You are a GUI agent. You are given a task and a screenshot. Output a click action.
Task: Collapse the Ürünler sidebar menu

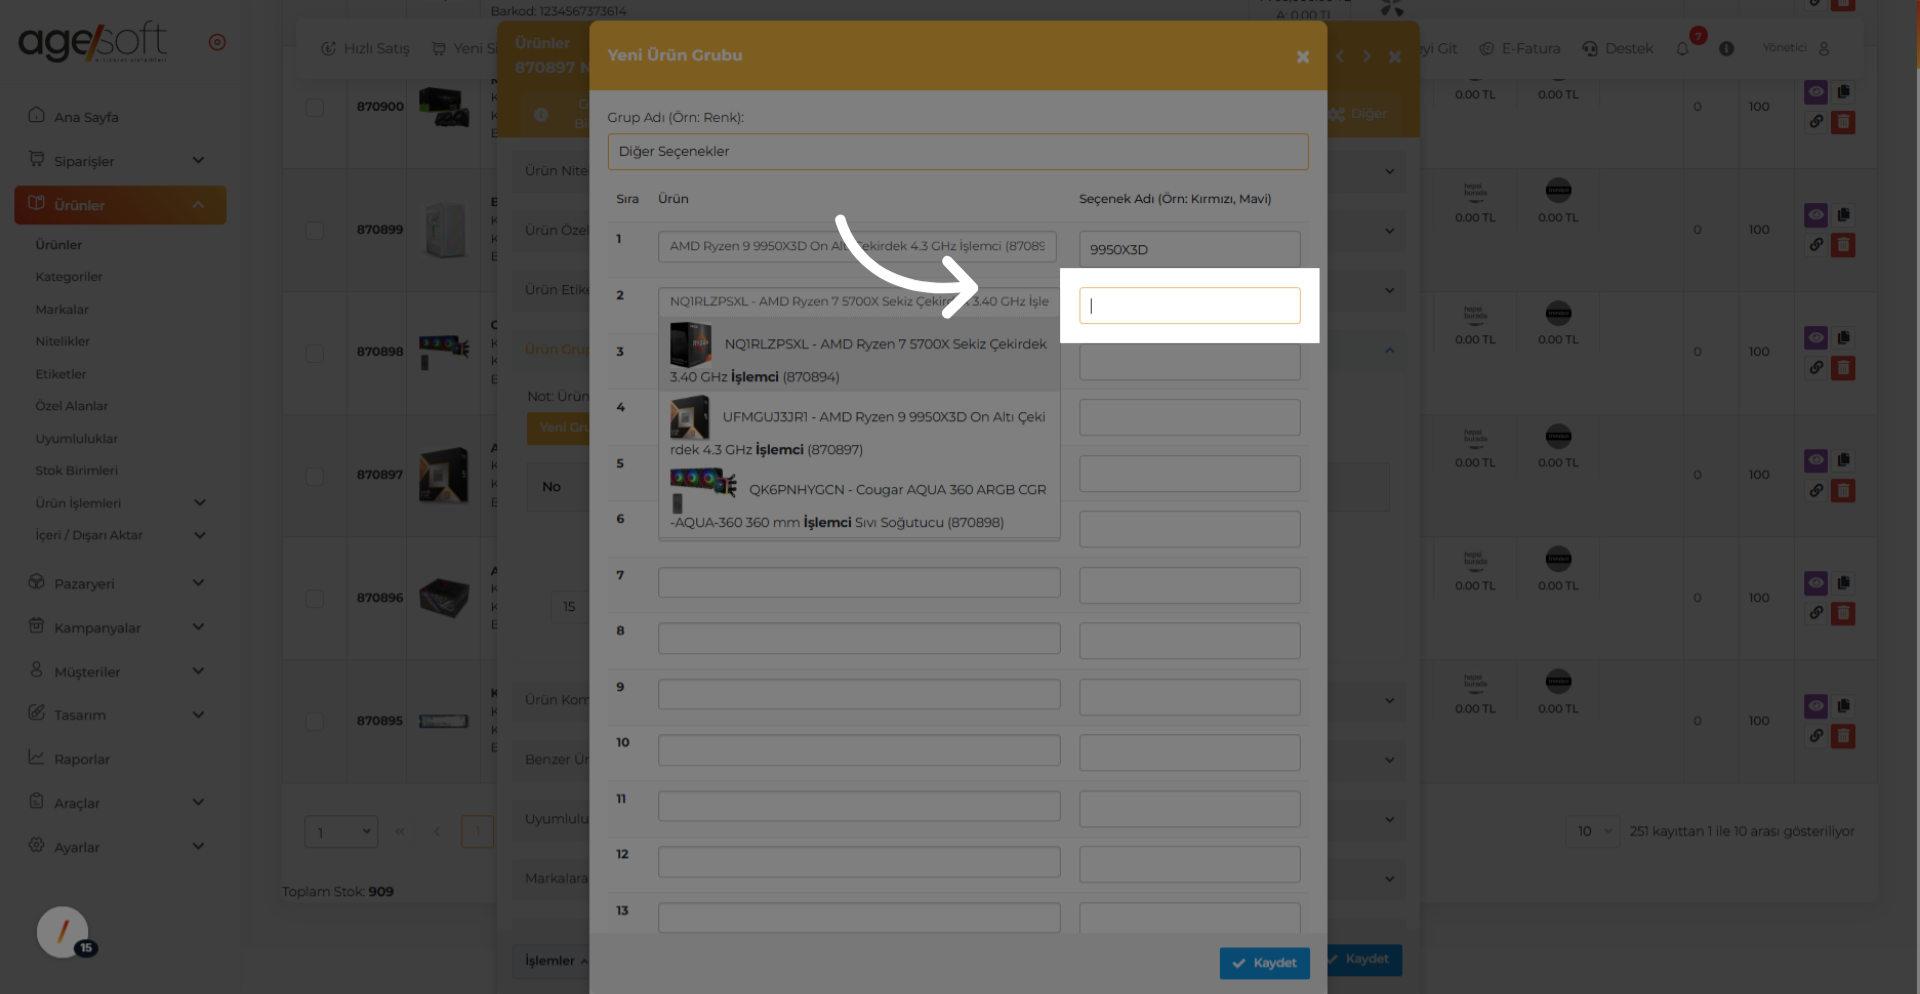tap(120, 205)
